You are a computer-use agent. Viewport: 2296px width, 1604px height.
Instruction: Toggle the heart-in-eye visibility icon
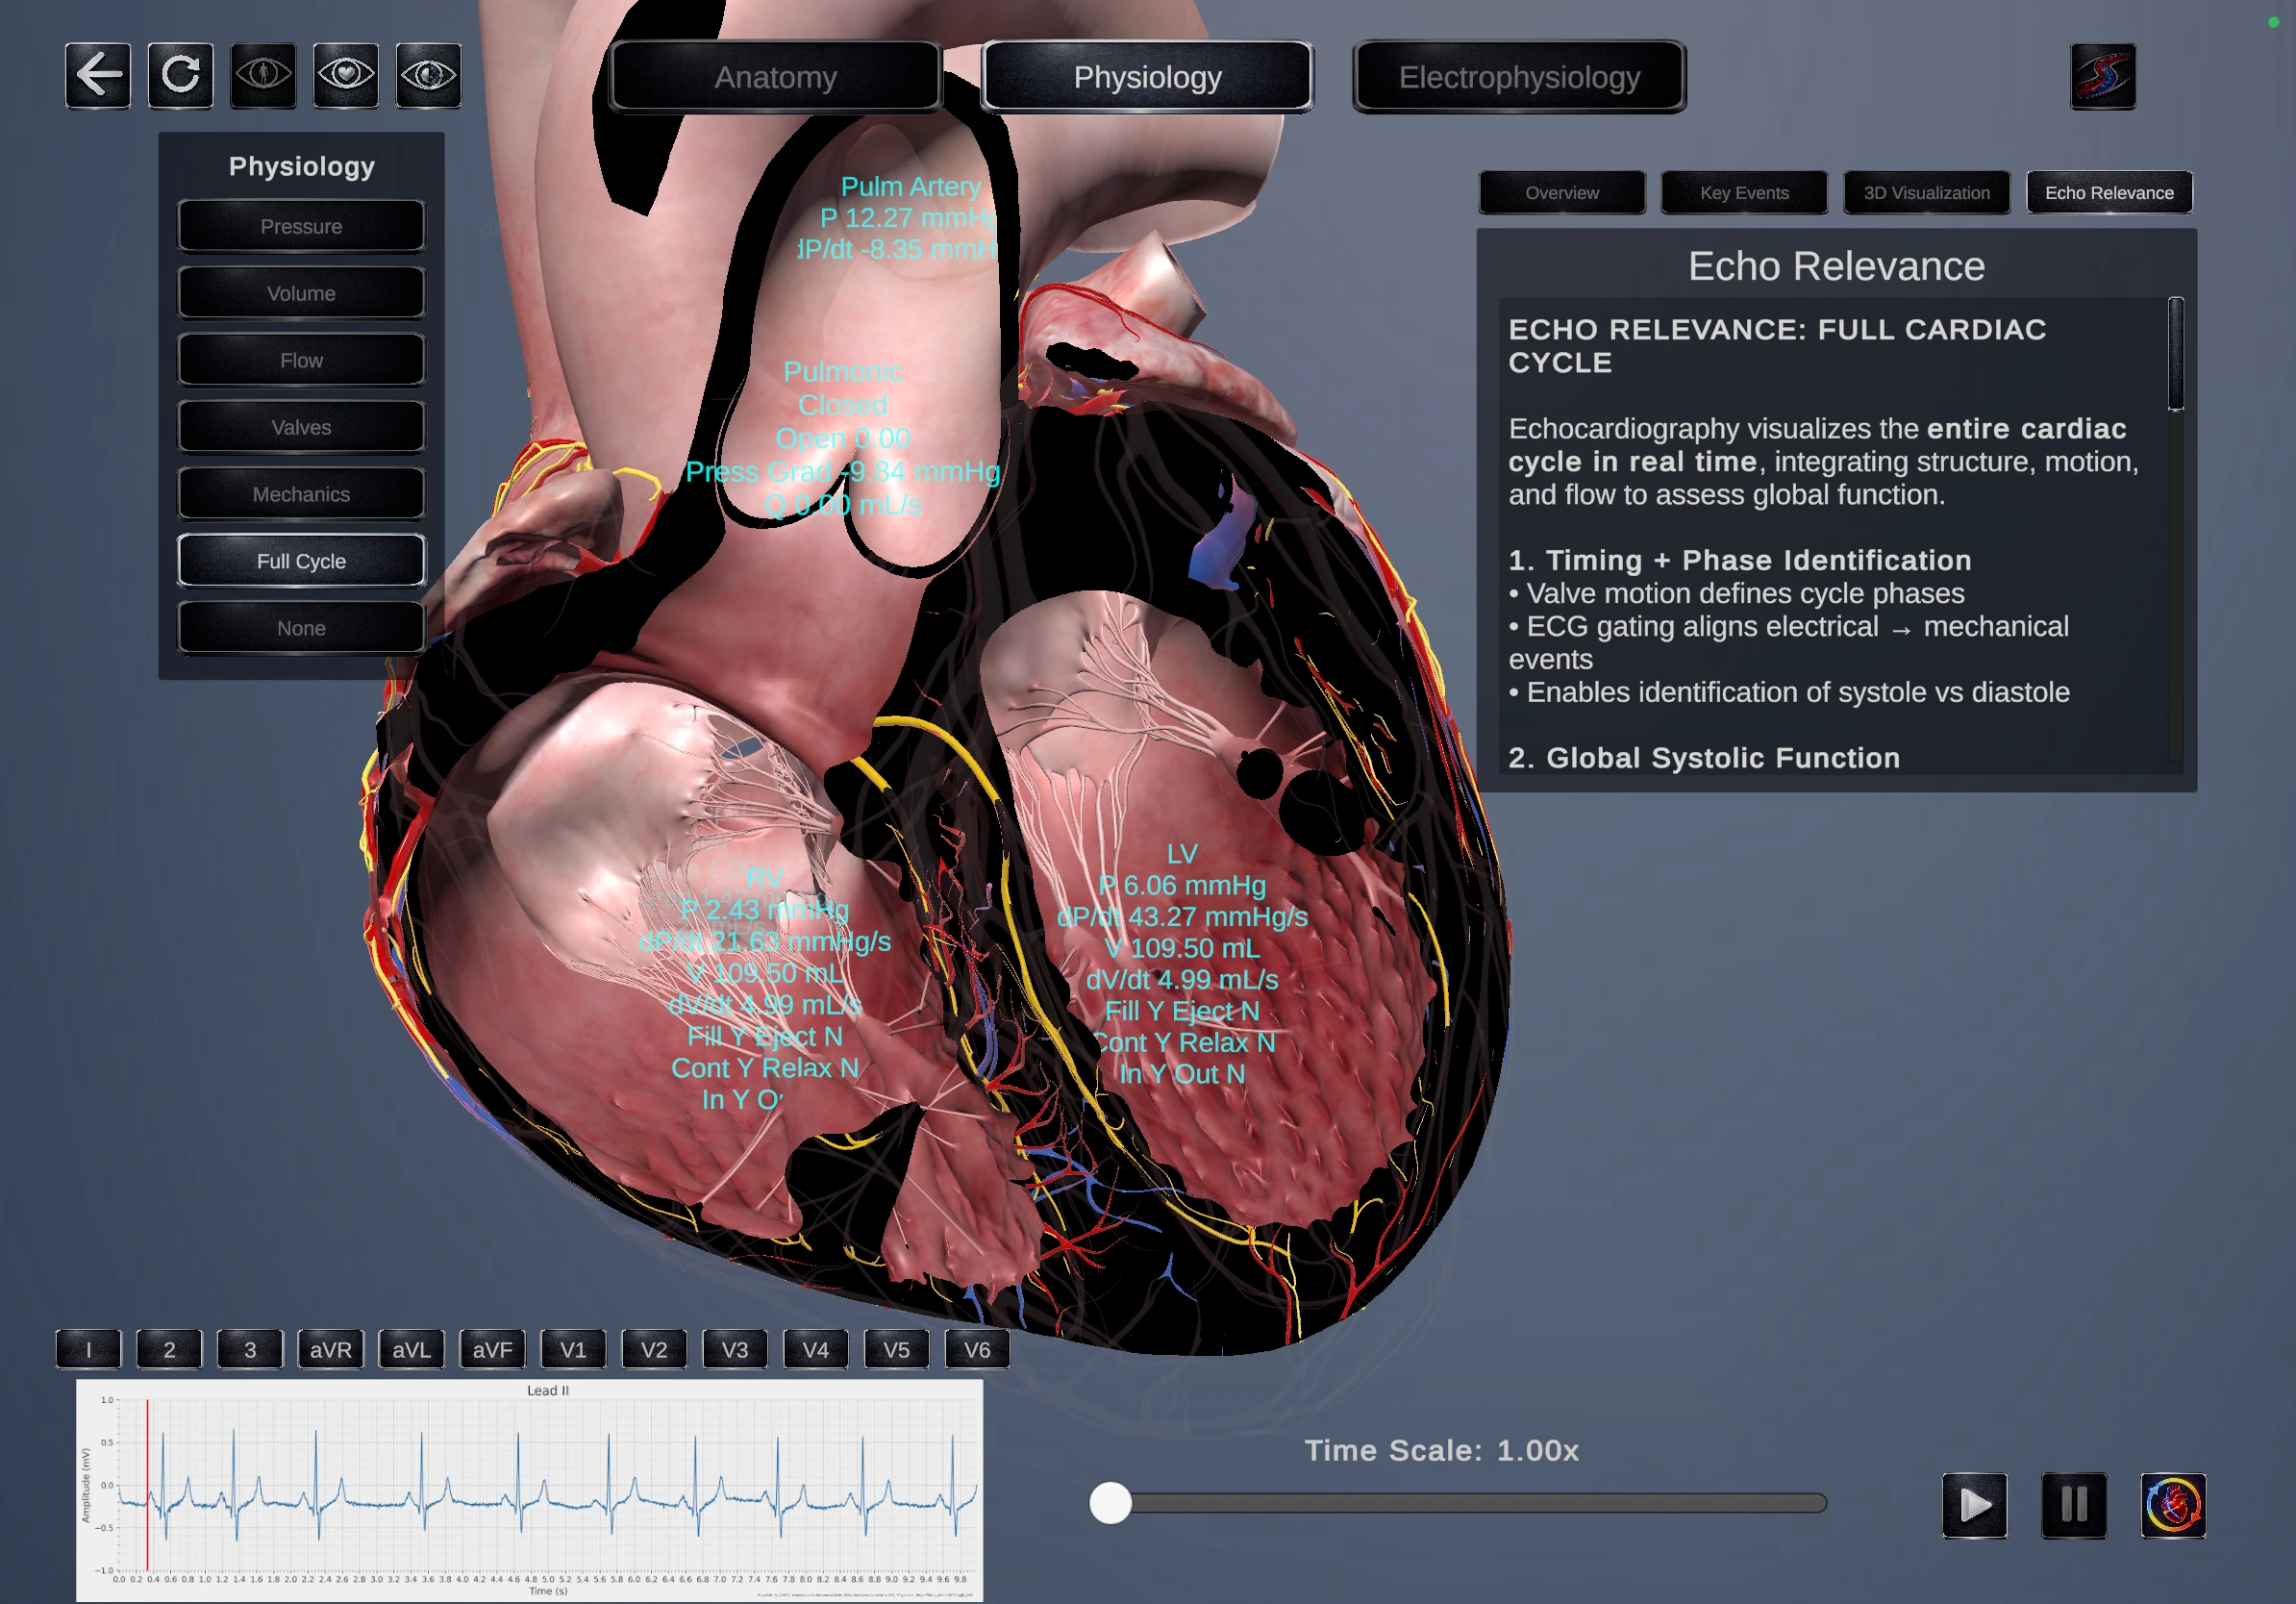[346, 75]
